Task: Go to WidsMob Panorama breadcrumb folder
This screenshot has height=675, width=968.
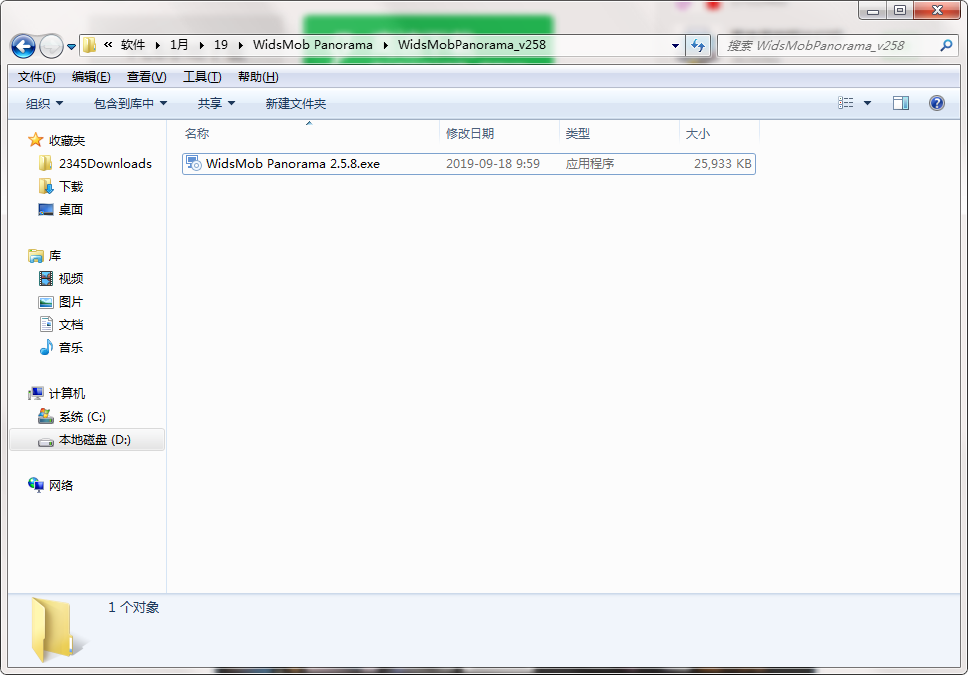Action: coord(313,44)
